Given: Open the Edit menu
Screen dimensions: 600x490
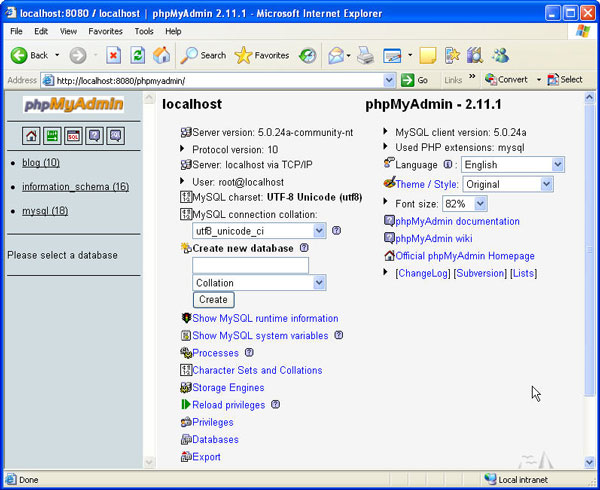Looking at the screenshot, I should pos(41,31).
